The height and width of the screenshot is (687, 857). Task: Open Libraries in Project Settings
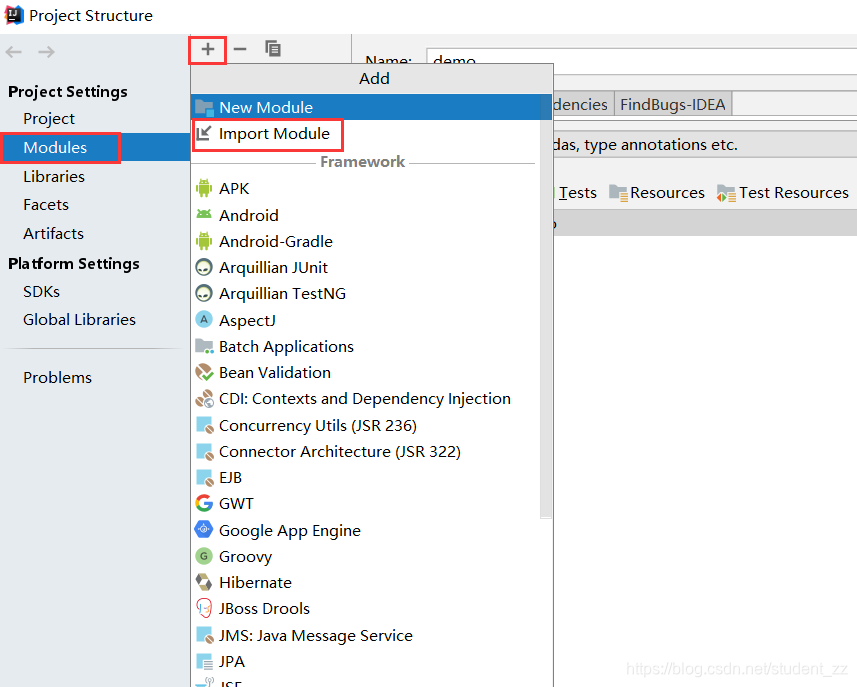coord(54,177)
